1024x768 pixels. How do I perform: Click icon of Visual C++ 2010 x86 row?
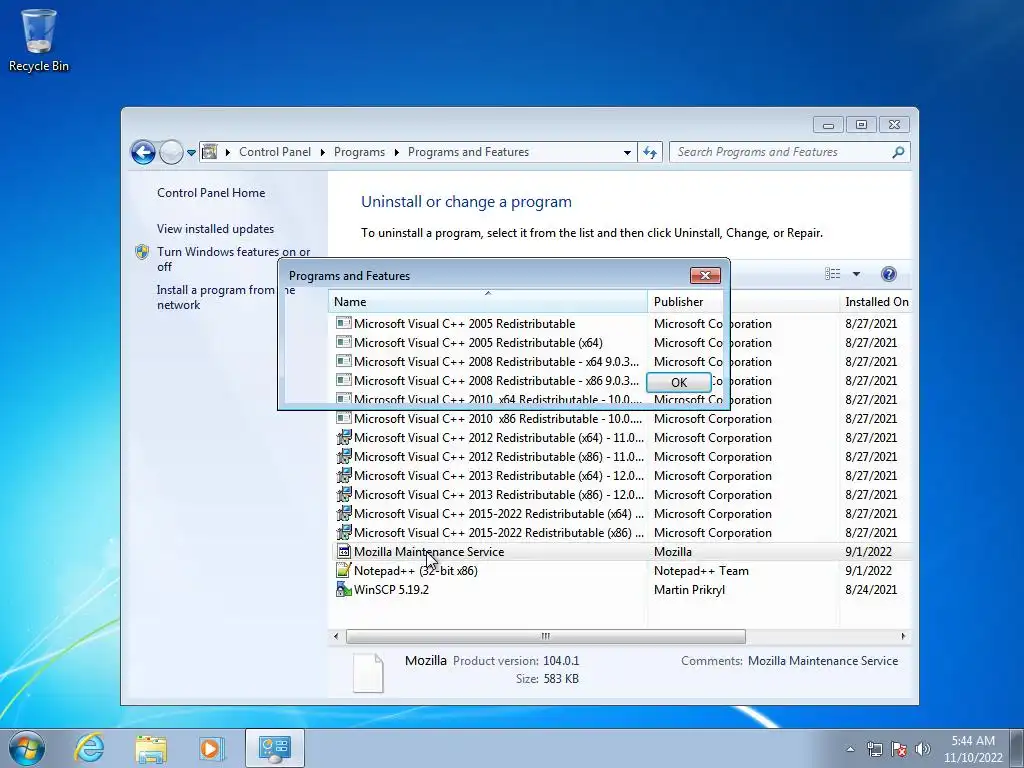coord(344,419)
